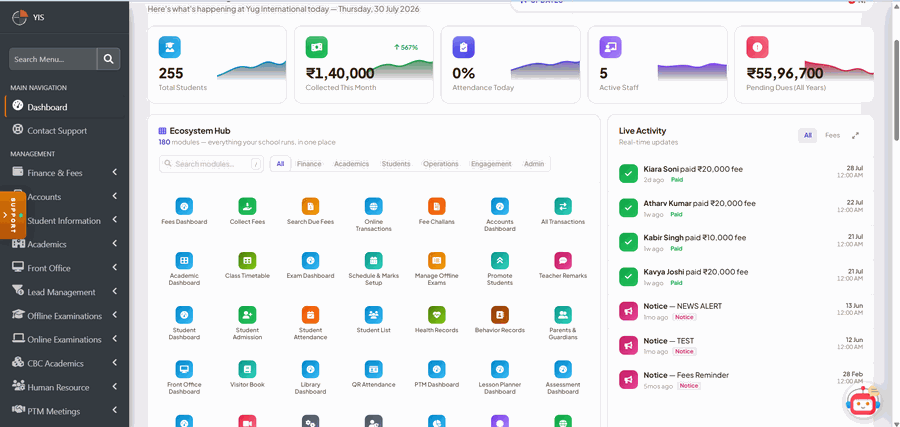The height and width of the screenshot is (427, 900).
Task: Open the Online Transactions module icon
Action: (x=374, y=206)
